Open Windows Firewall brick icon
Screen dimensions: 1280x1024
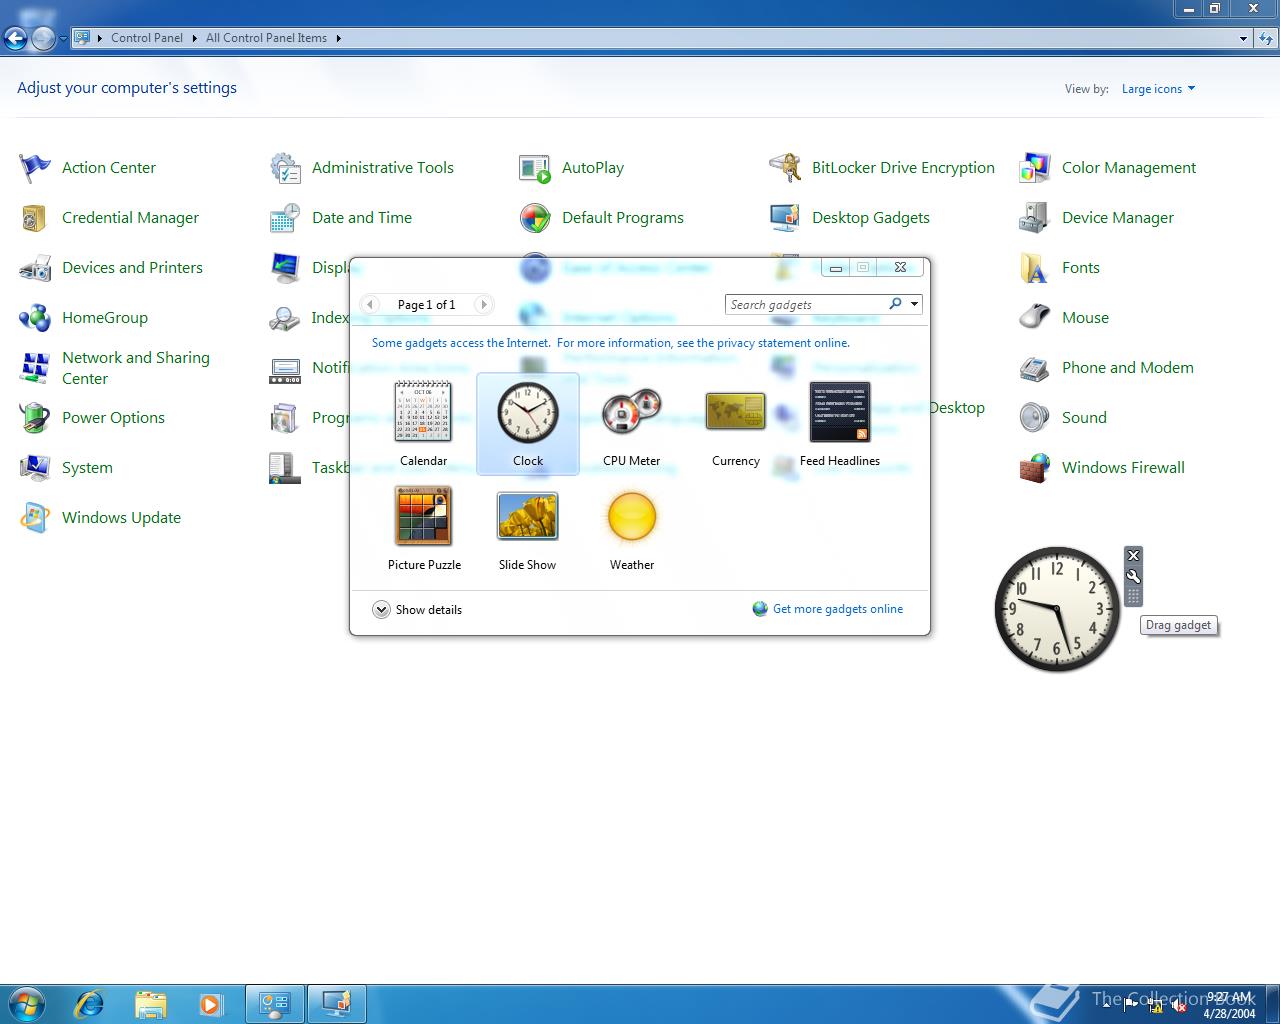pyautogui.click(x=1035, y=468)
